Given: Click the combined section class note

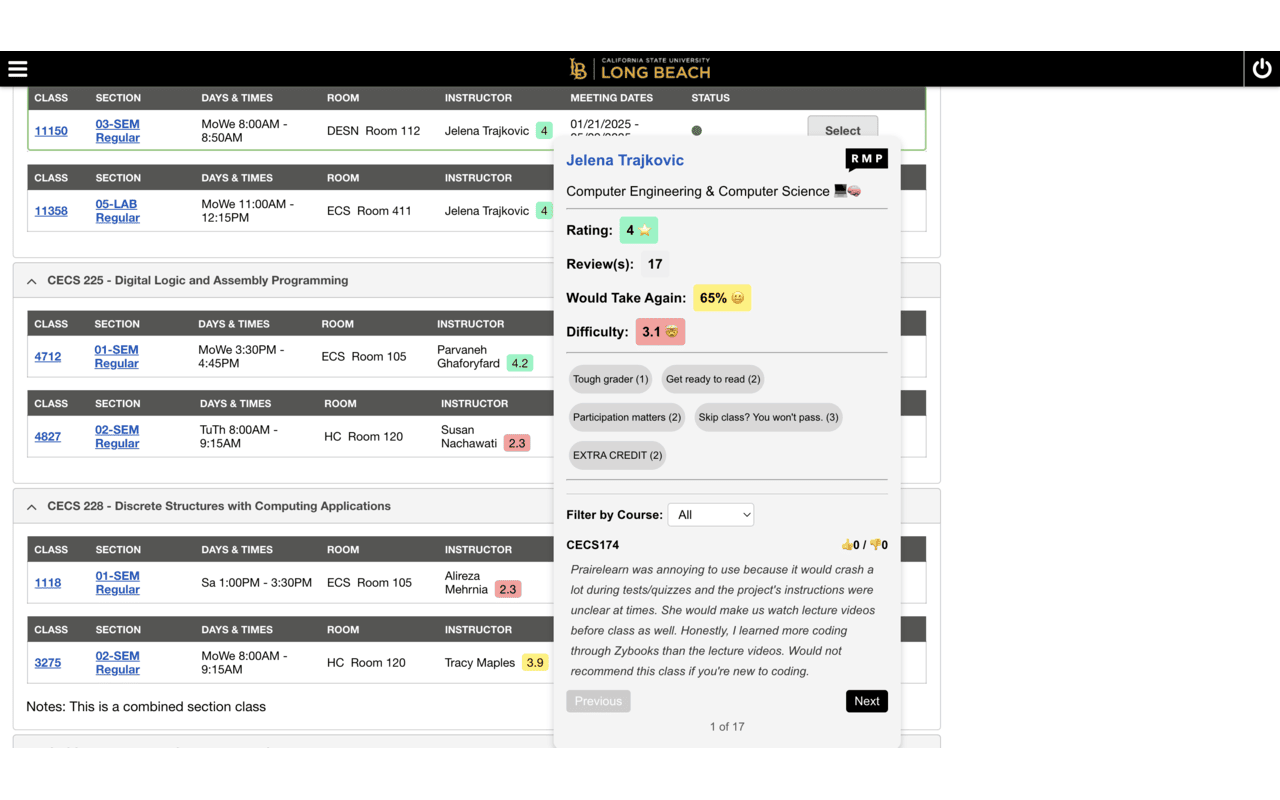Looking at the screenshot, I should pyautogui.click(x=146, y=707).
